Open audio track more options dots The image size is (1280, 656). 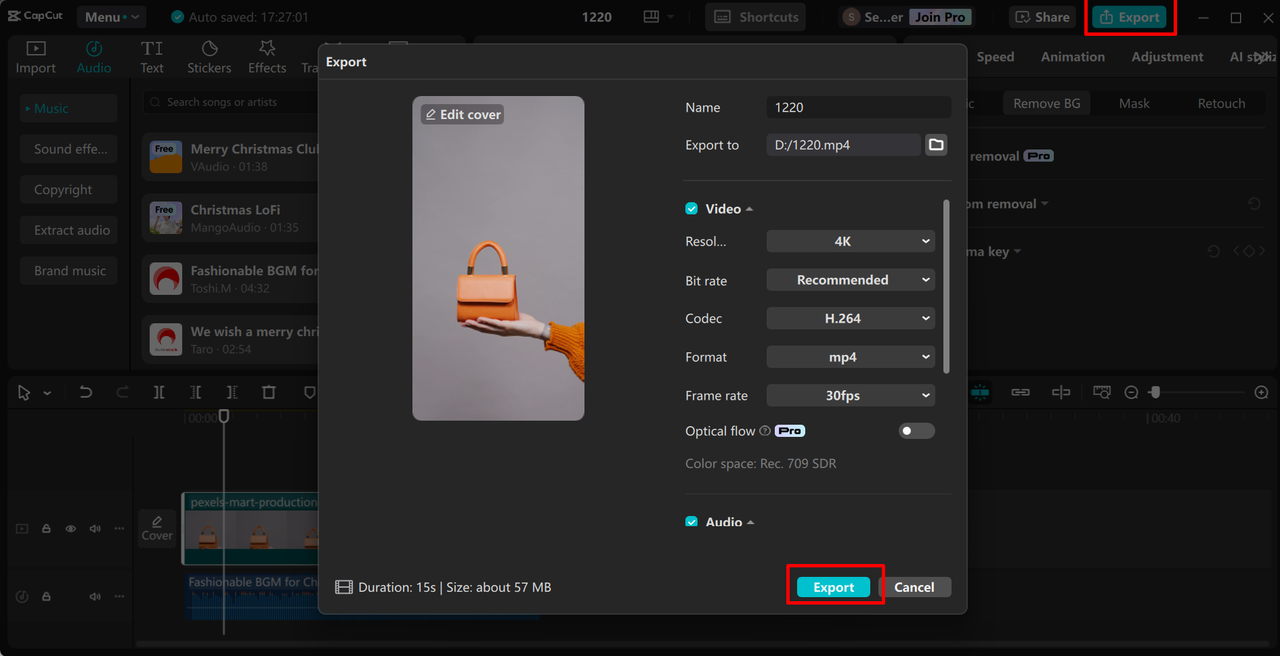pos(119,596)
